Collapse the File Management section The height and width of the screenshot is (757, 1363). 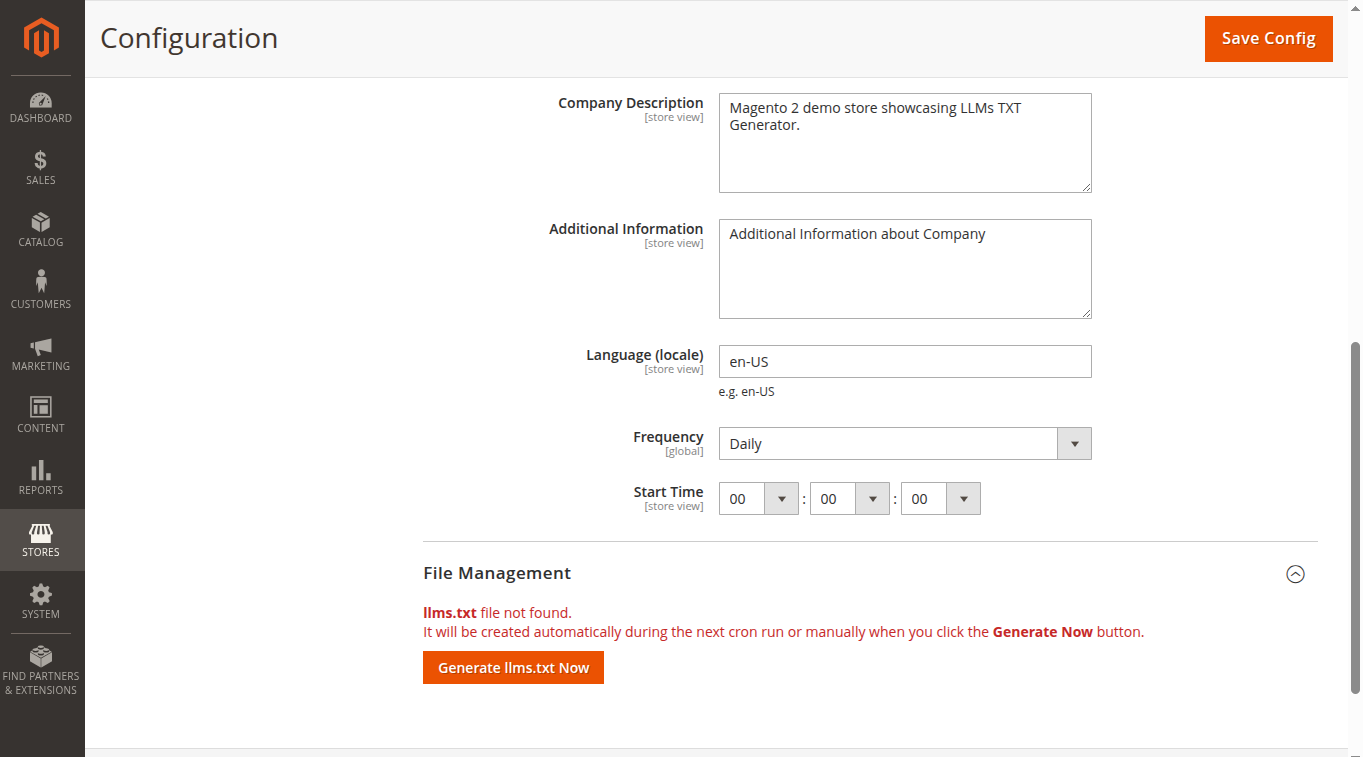1295,574
